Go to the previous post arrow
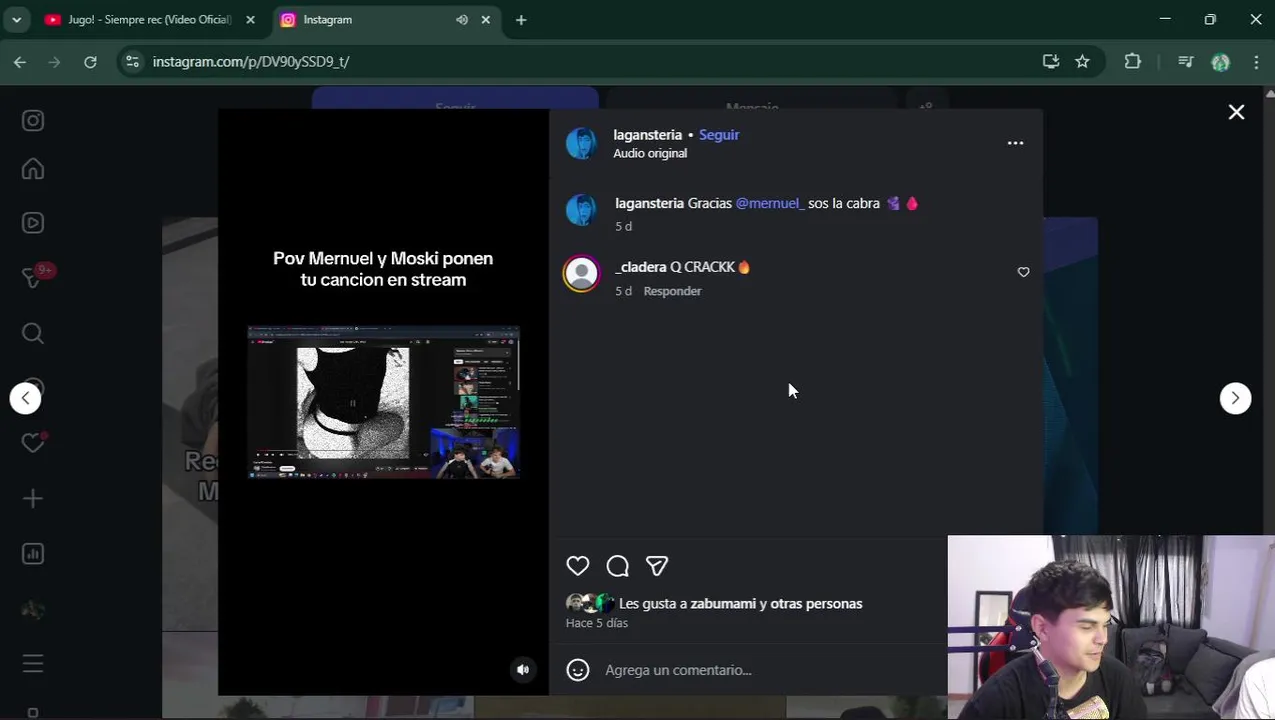Image resolution: width=1275 pixels, height=720 pixels. (26, 398)
